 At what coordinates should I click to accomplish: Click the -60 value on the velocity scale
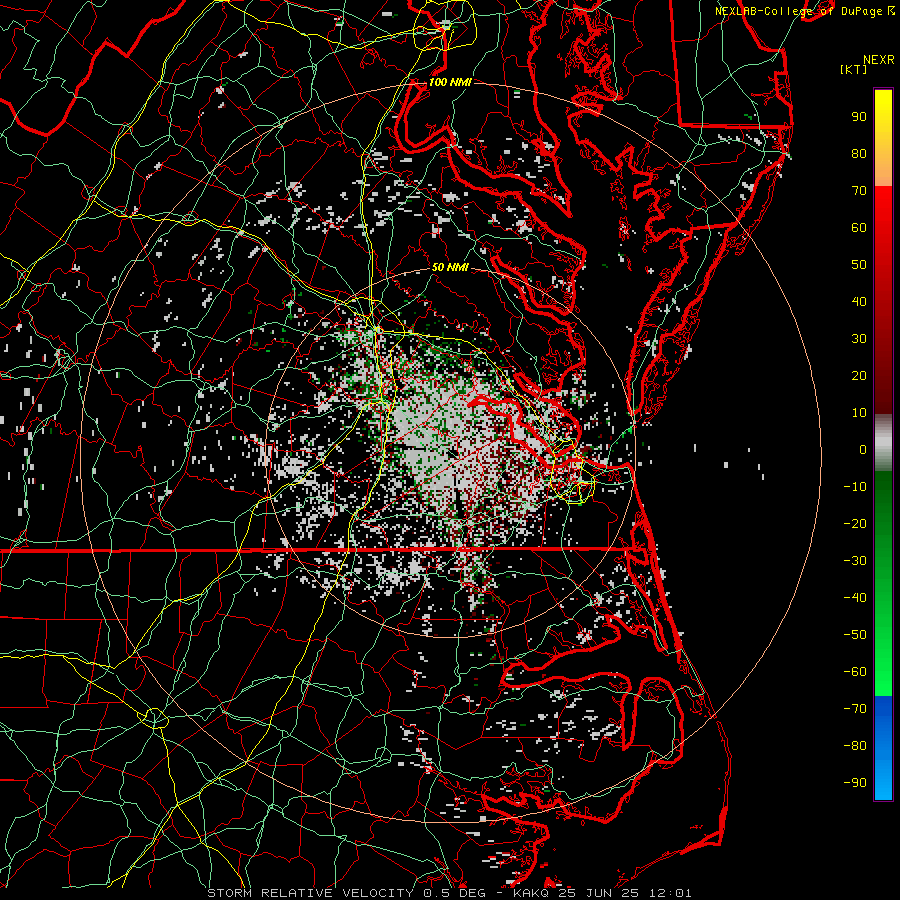click(855, 672)
